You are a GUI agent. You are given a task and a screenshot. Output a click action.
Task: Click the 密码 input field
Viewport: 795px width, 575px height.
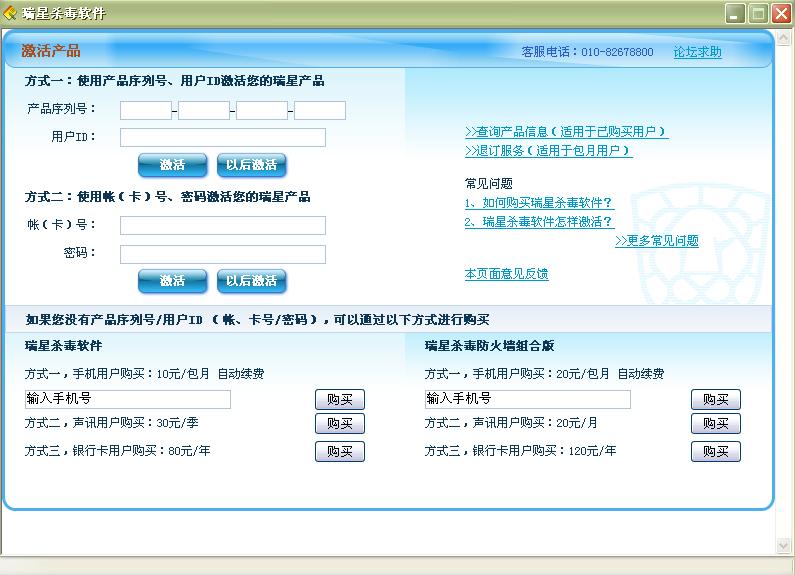pos(223,254)
